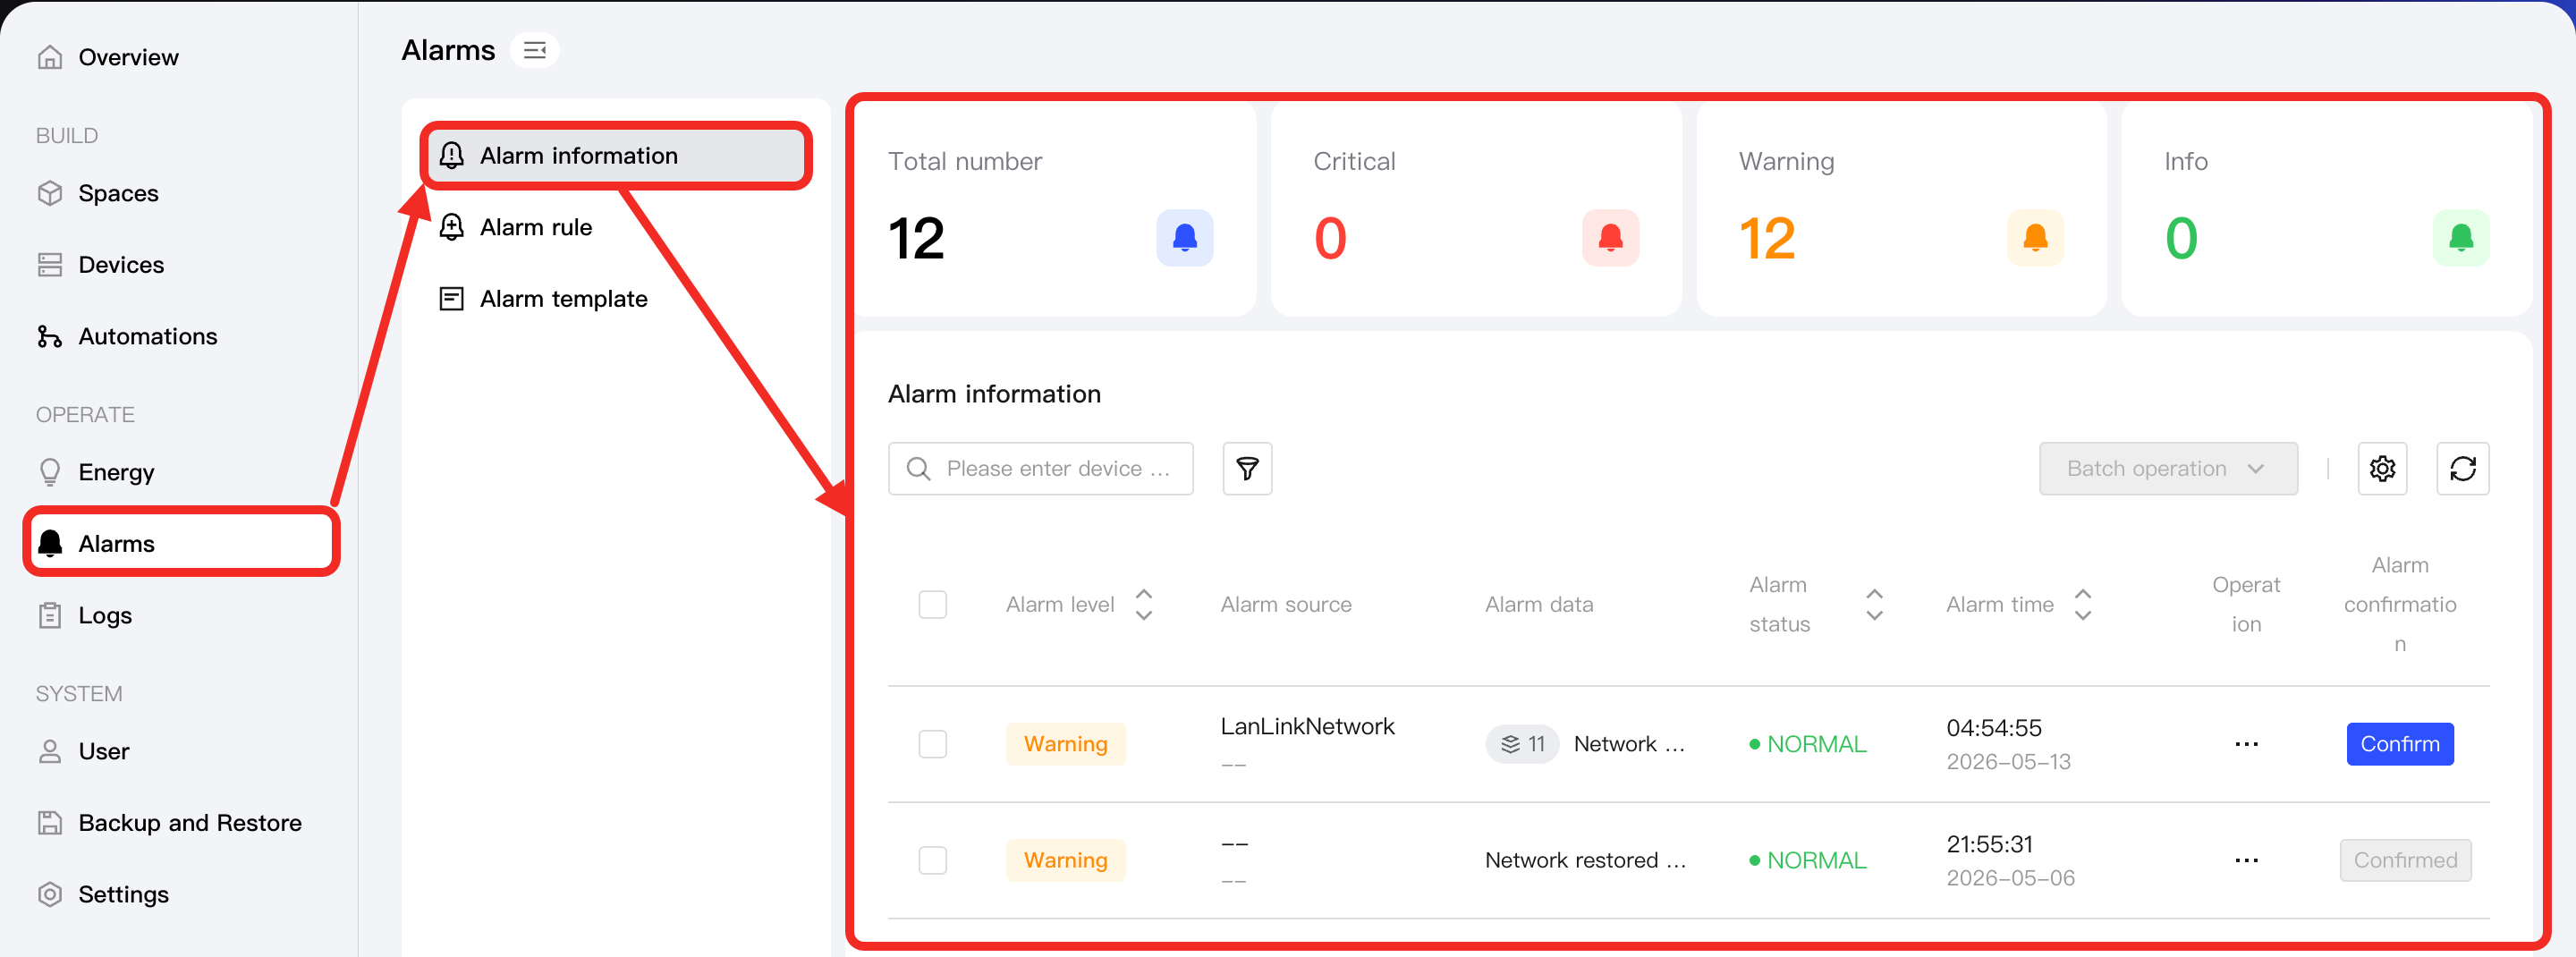Sort by Alarm time
Screen dimensions: 2576x957
pyautogui.click(x=2083, y=604)
